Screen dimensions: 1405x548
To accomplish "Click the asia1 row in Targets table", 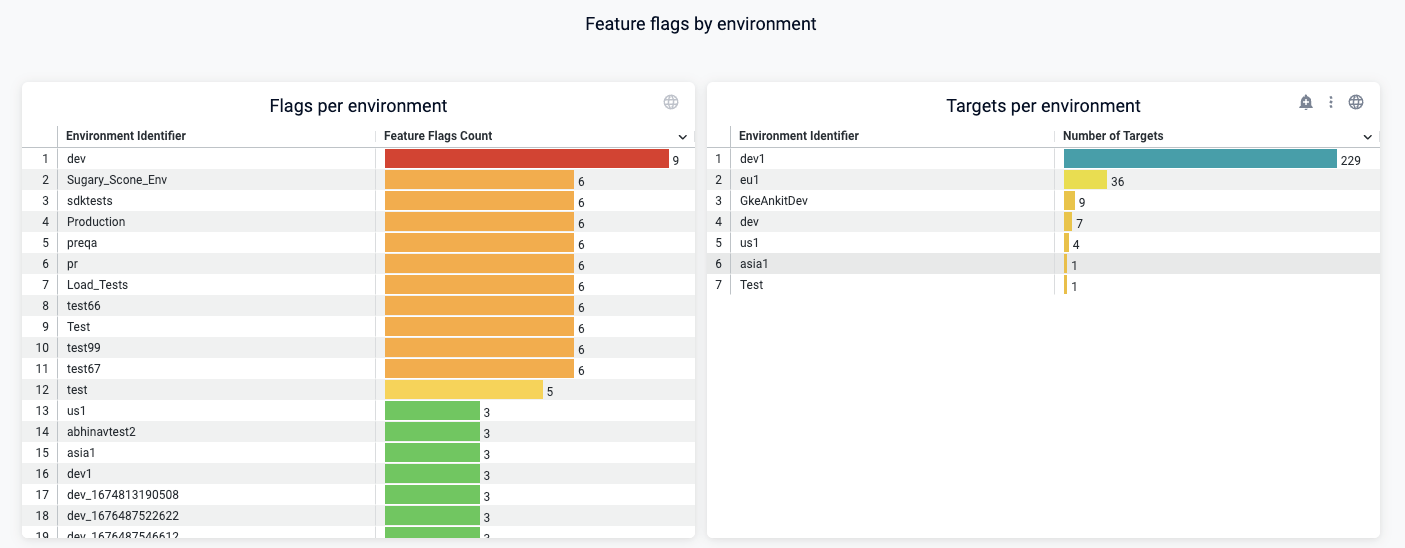I will (754, 264).
